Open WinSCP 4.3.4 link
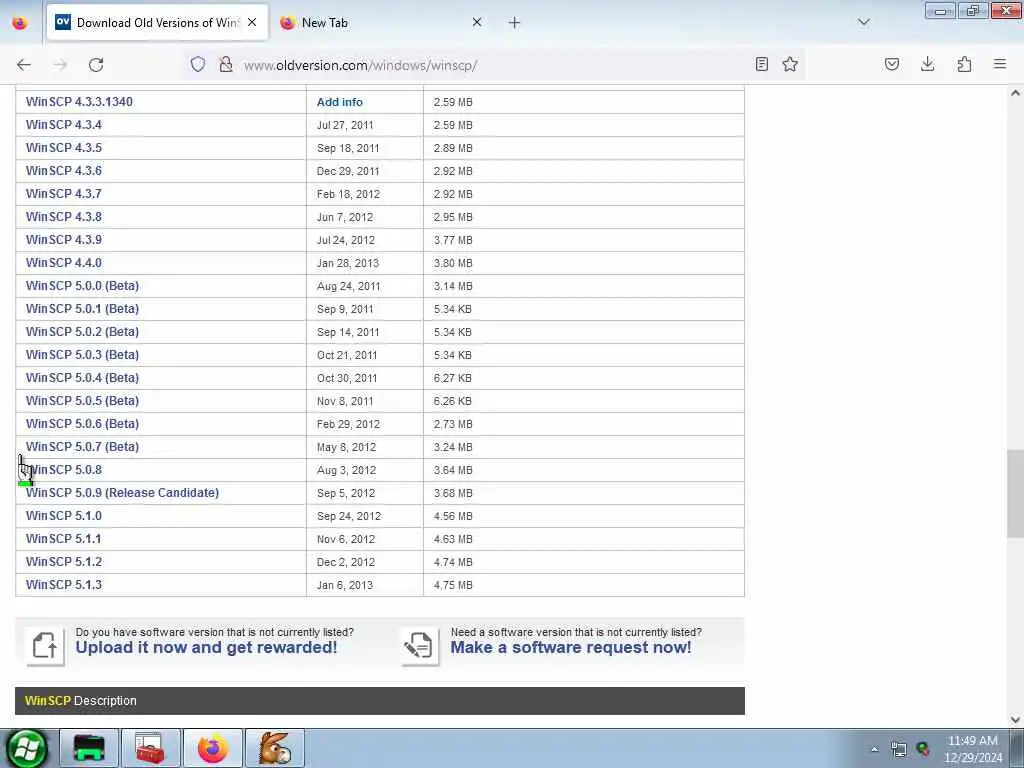 [63, 125]
